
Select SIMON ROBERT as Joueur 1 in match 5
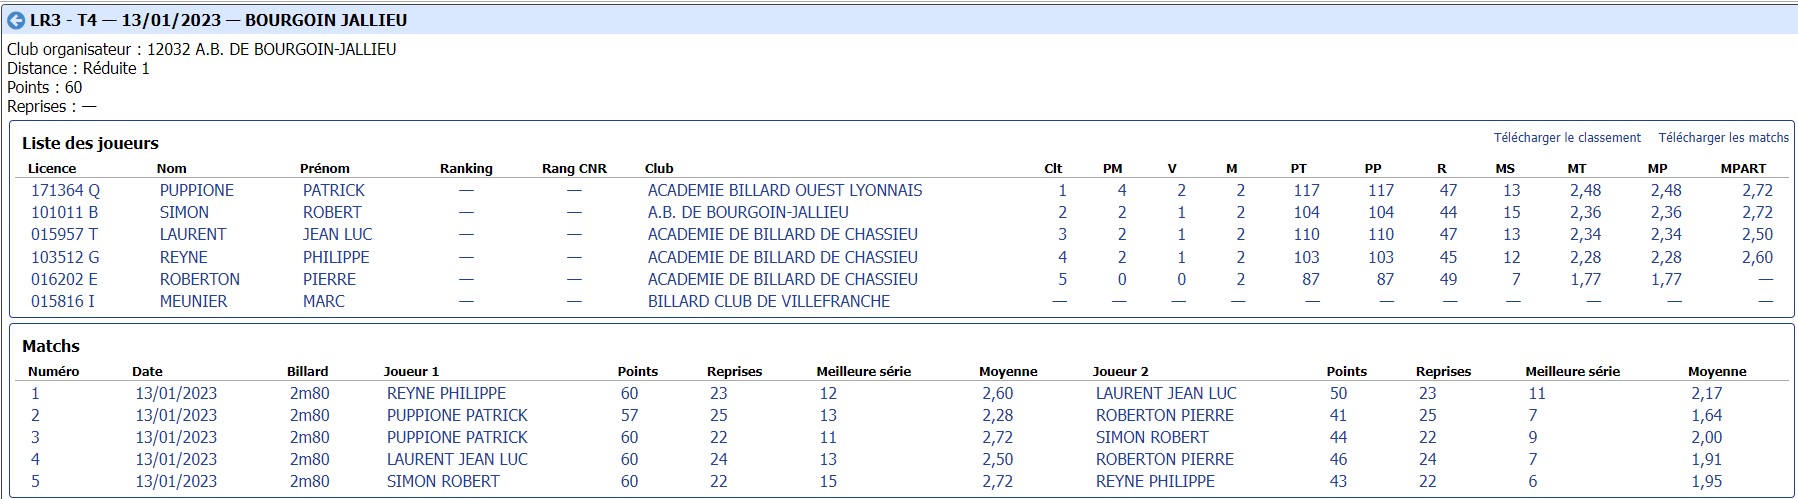[443, 481]
